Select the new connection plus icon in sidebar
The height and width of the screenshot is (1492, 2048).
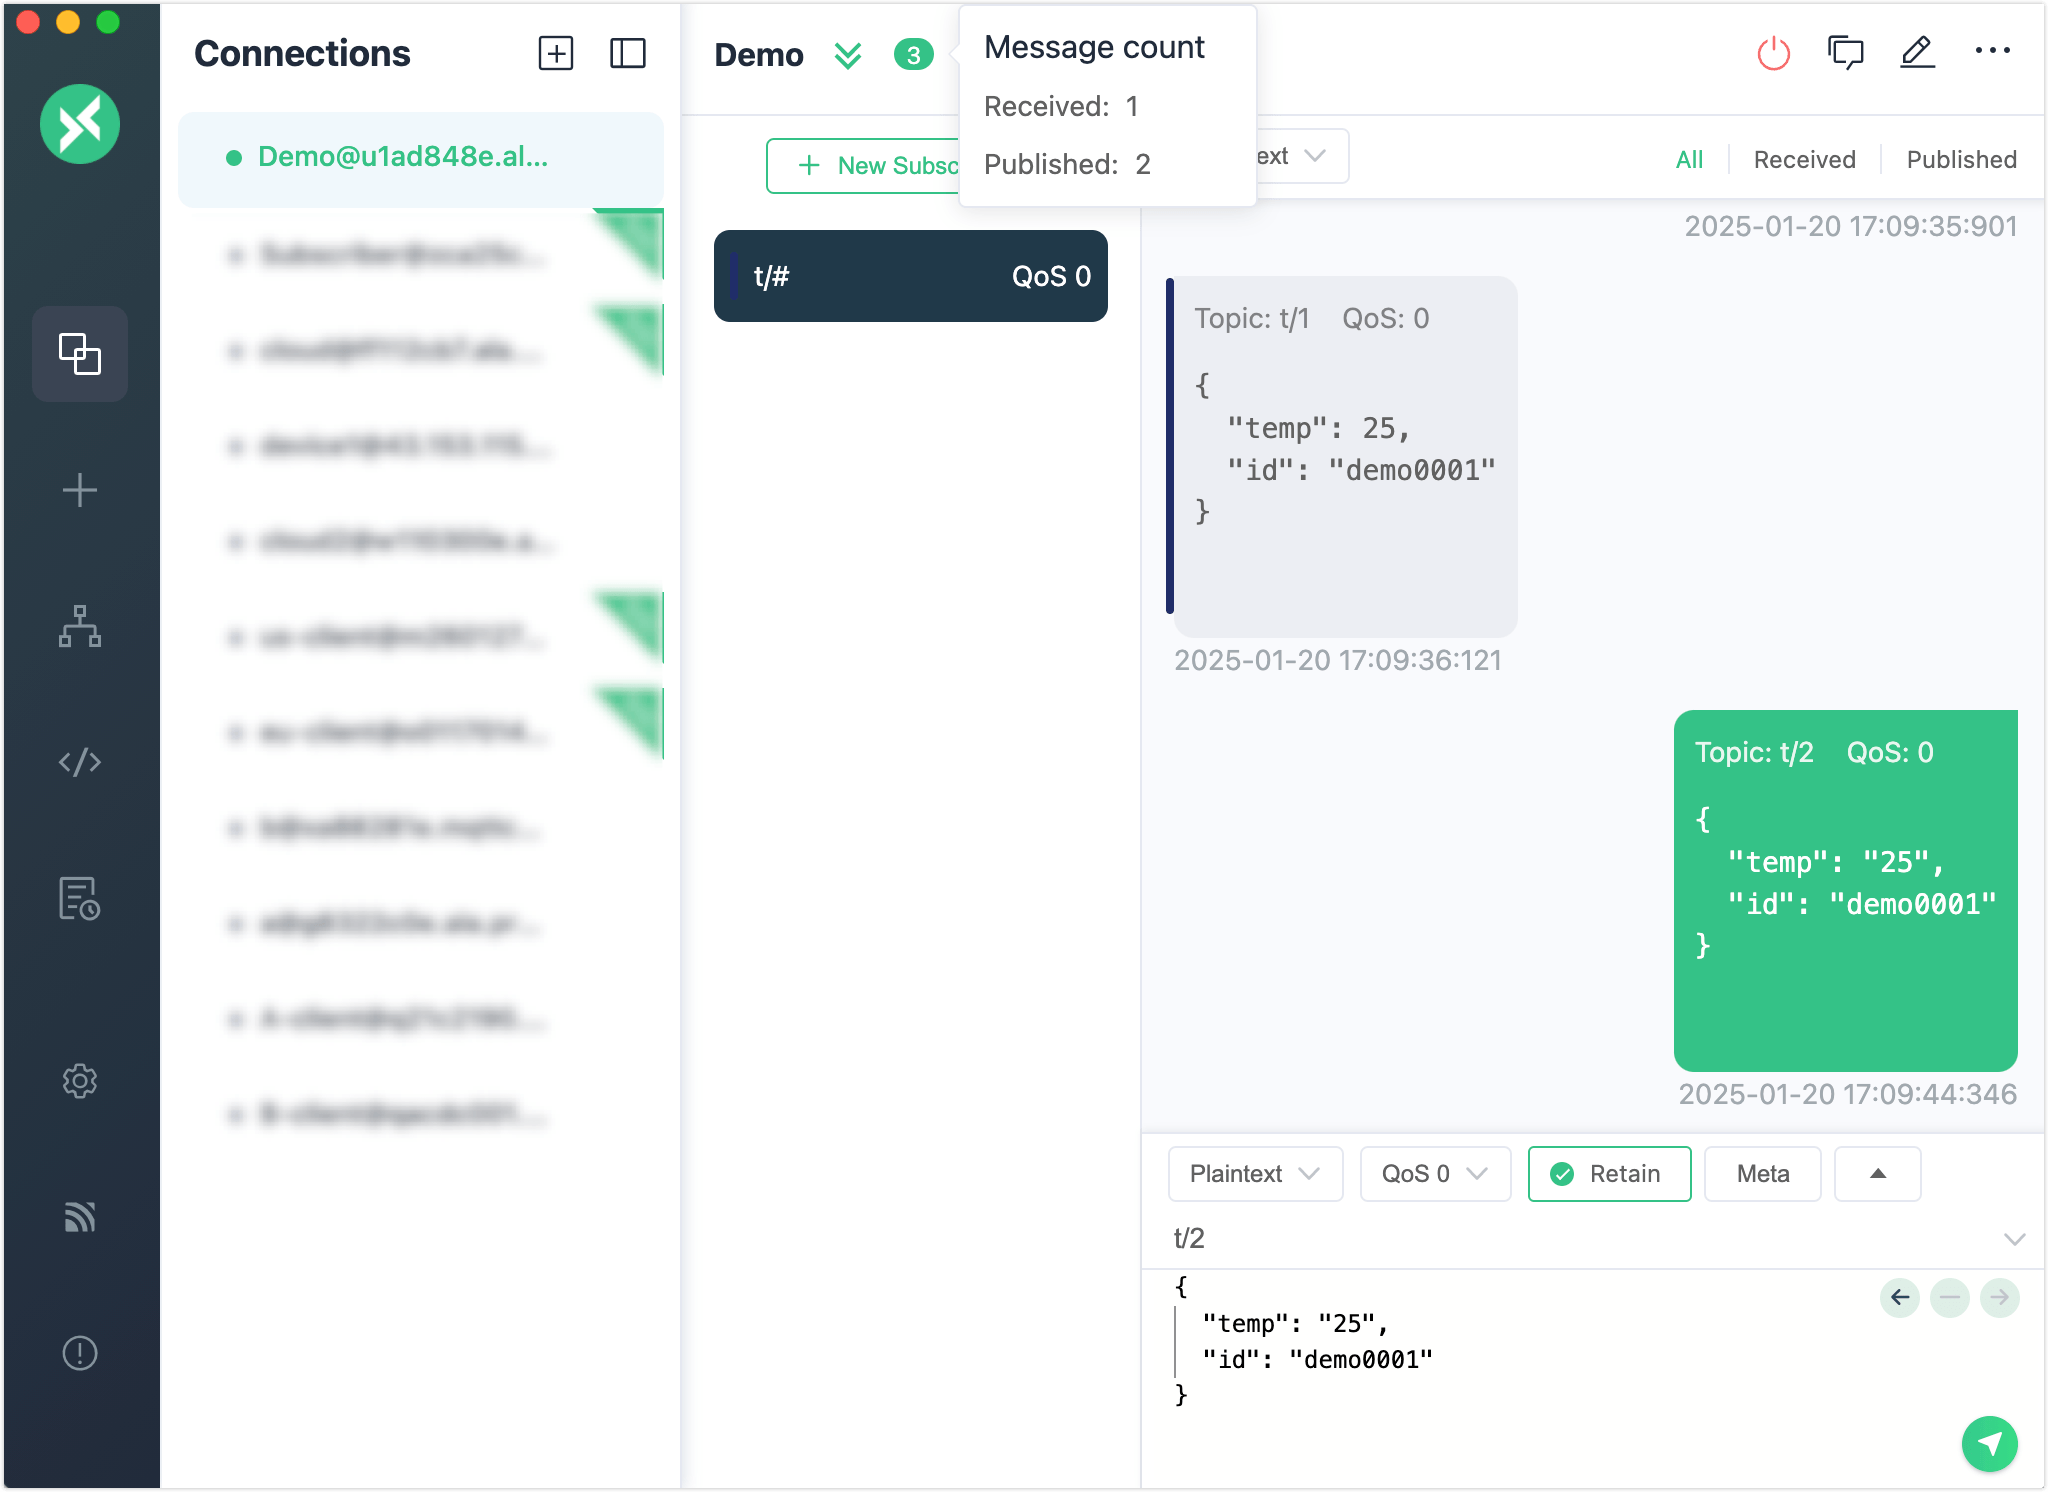coord(79,490)
